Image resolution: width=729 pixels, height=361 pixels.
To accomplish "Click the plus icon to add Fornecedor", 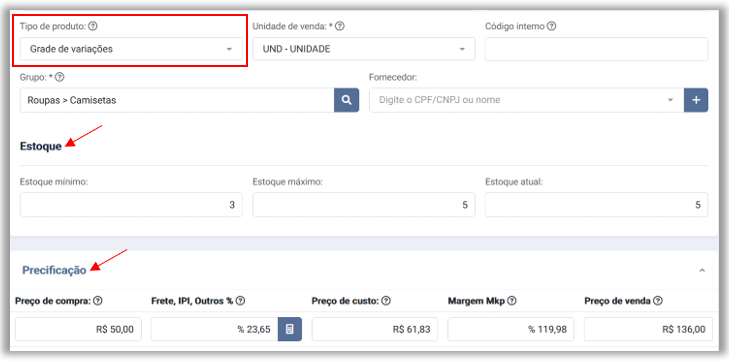I will [696, 100].
